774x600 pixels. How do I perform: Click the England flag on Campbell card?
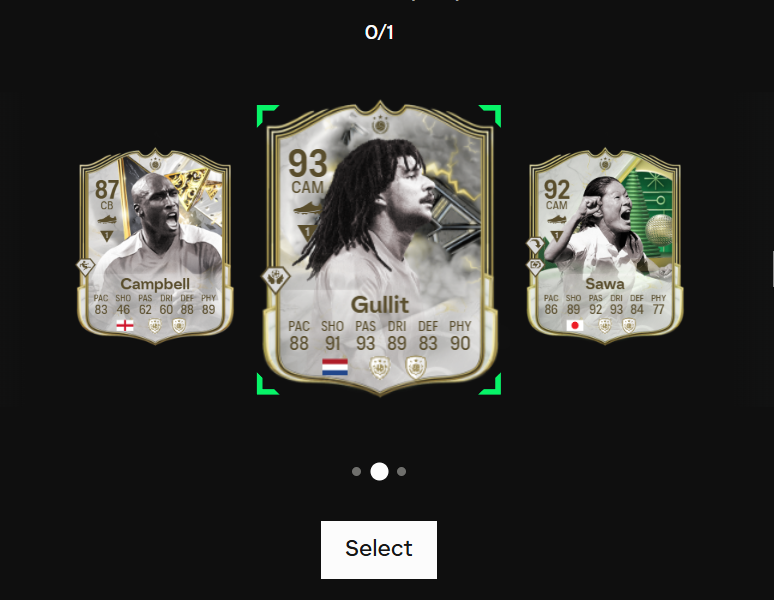[125, 325]
